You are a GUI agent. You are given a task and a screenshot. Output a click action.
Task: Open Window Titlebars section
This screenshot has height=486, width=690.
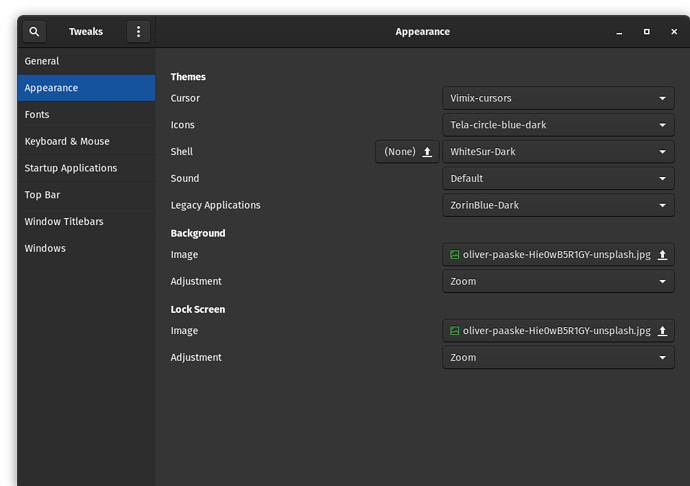click(86, 222)
